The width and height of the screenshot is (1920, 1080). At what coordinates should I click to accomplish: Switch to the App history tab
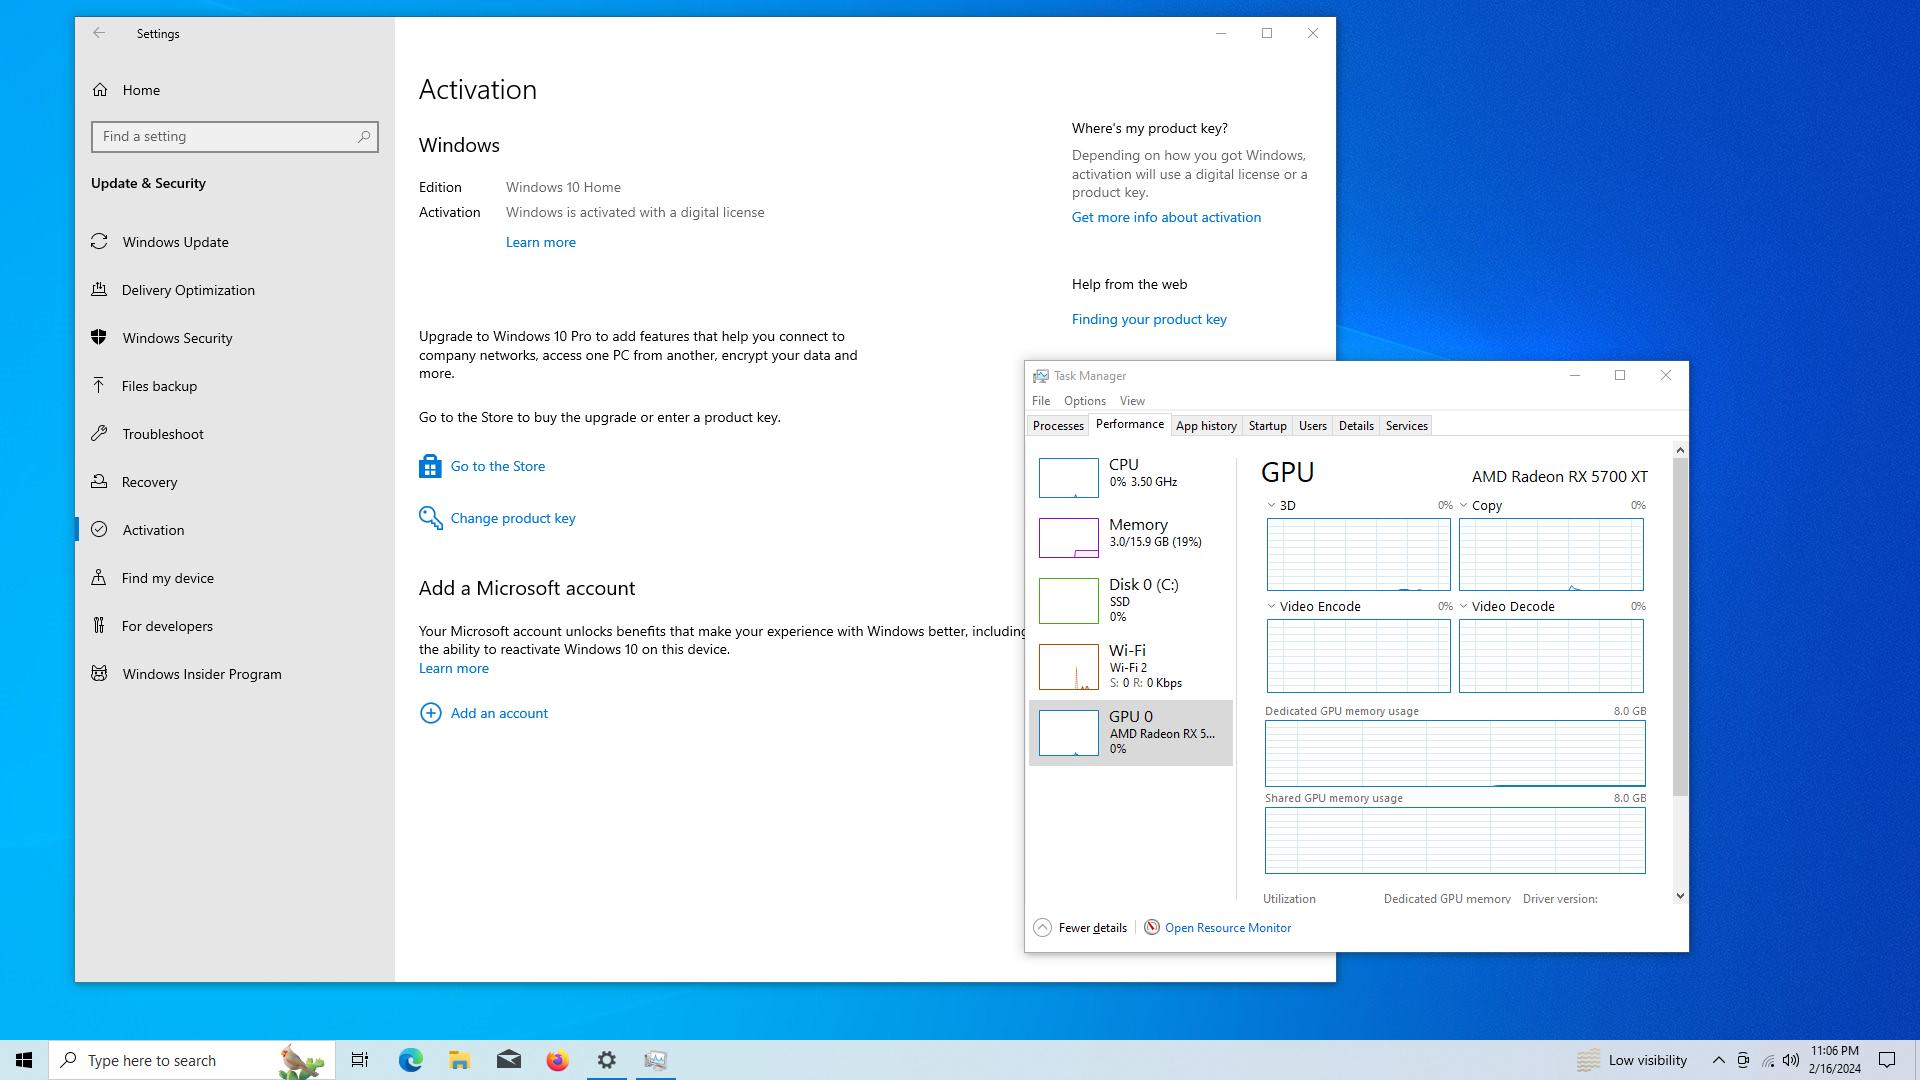1206,426
